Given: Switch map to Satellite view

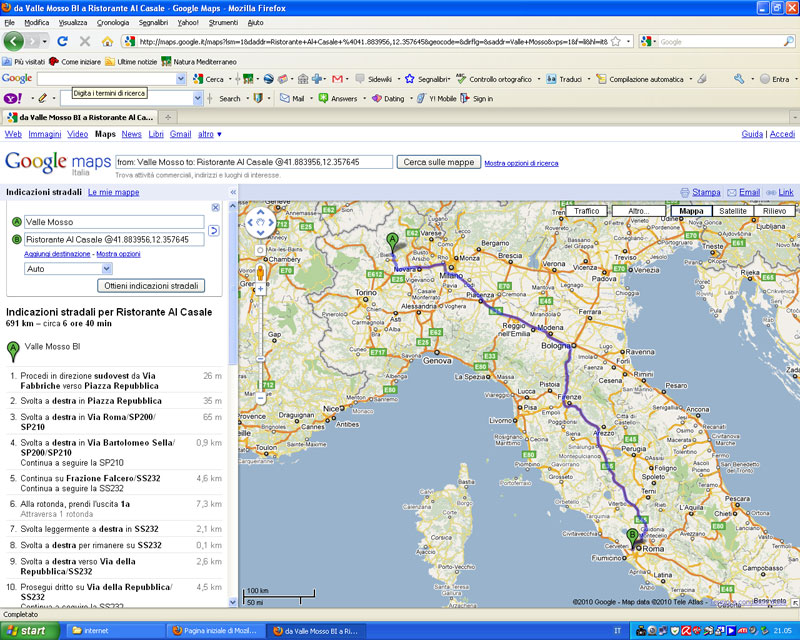Looking at the screenshot, I should pyautogui.click(x=733, y=211).
